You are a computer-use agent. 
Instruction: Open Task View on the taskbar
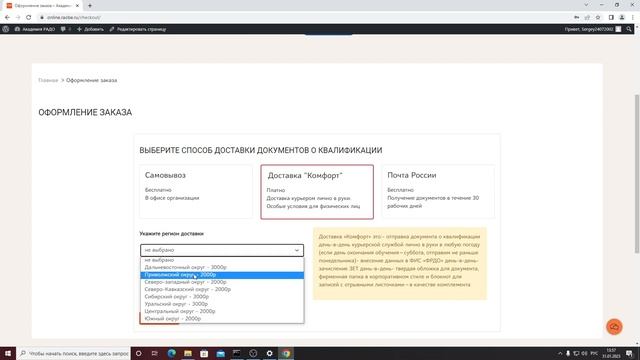(155, 353)
